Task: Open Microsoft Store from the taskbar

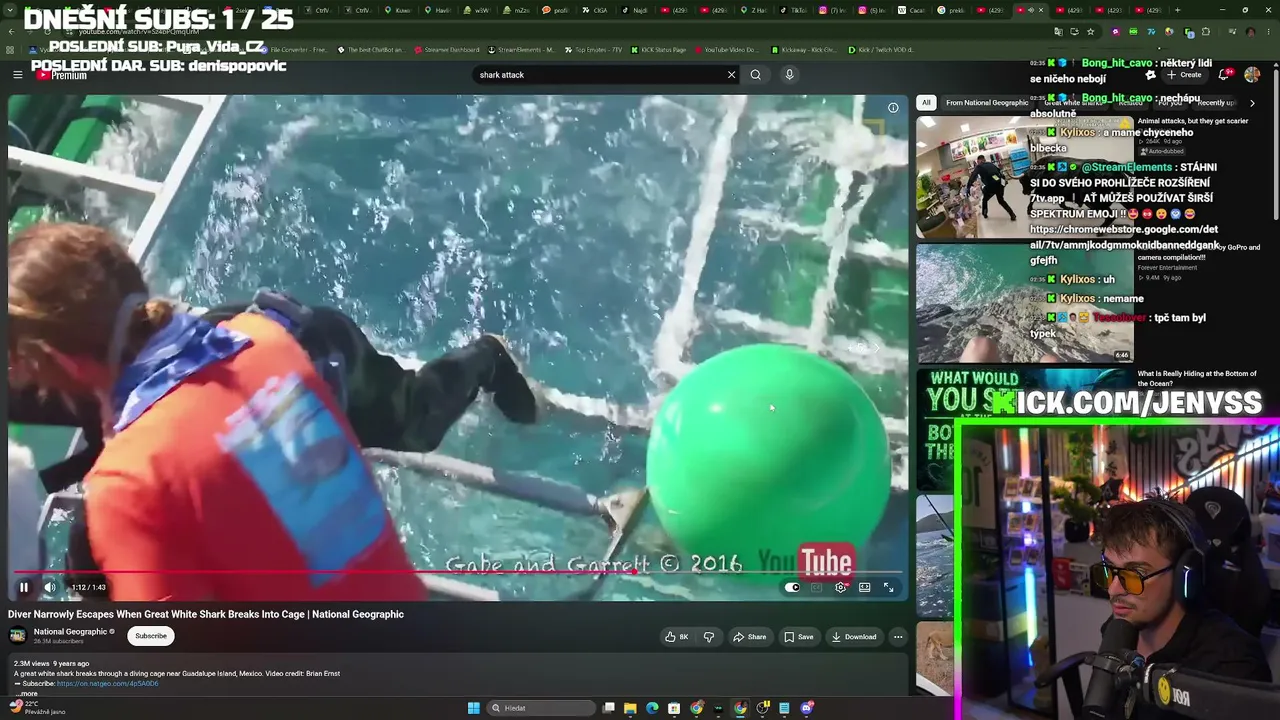Action: 674,708
